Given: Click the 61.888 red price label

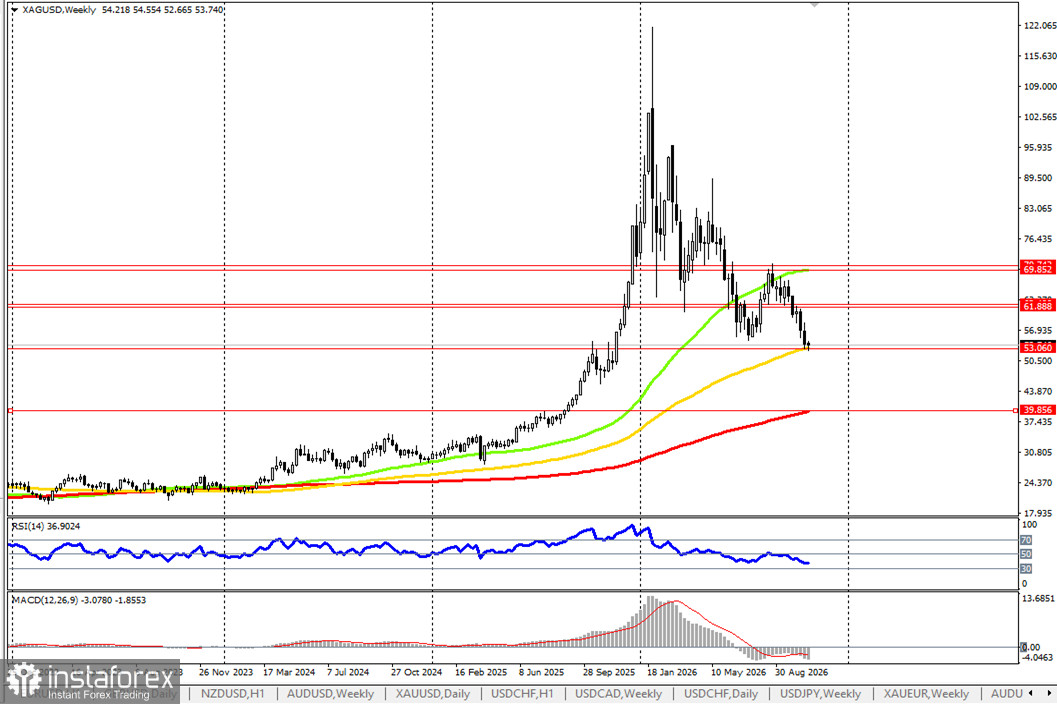Looking at the screenshot, I should point(1037,306).
